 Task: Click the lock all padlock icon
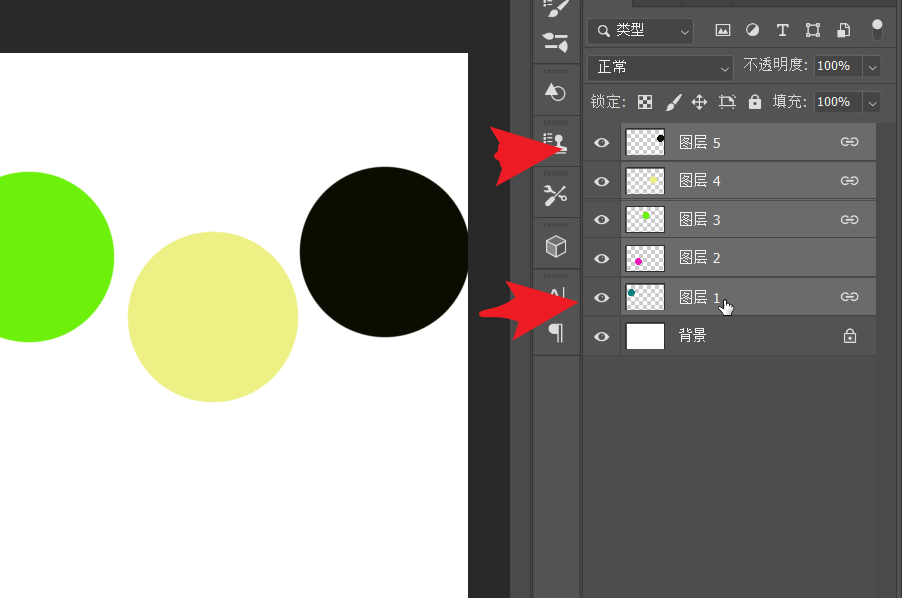(x=755, y=102)
